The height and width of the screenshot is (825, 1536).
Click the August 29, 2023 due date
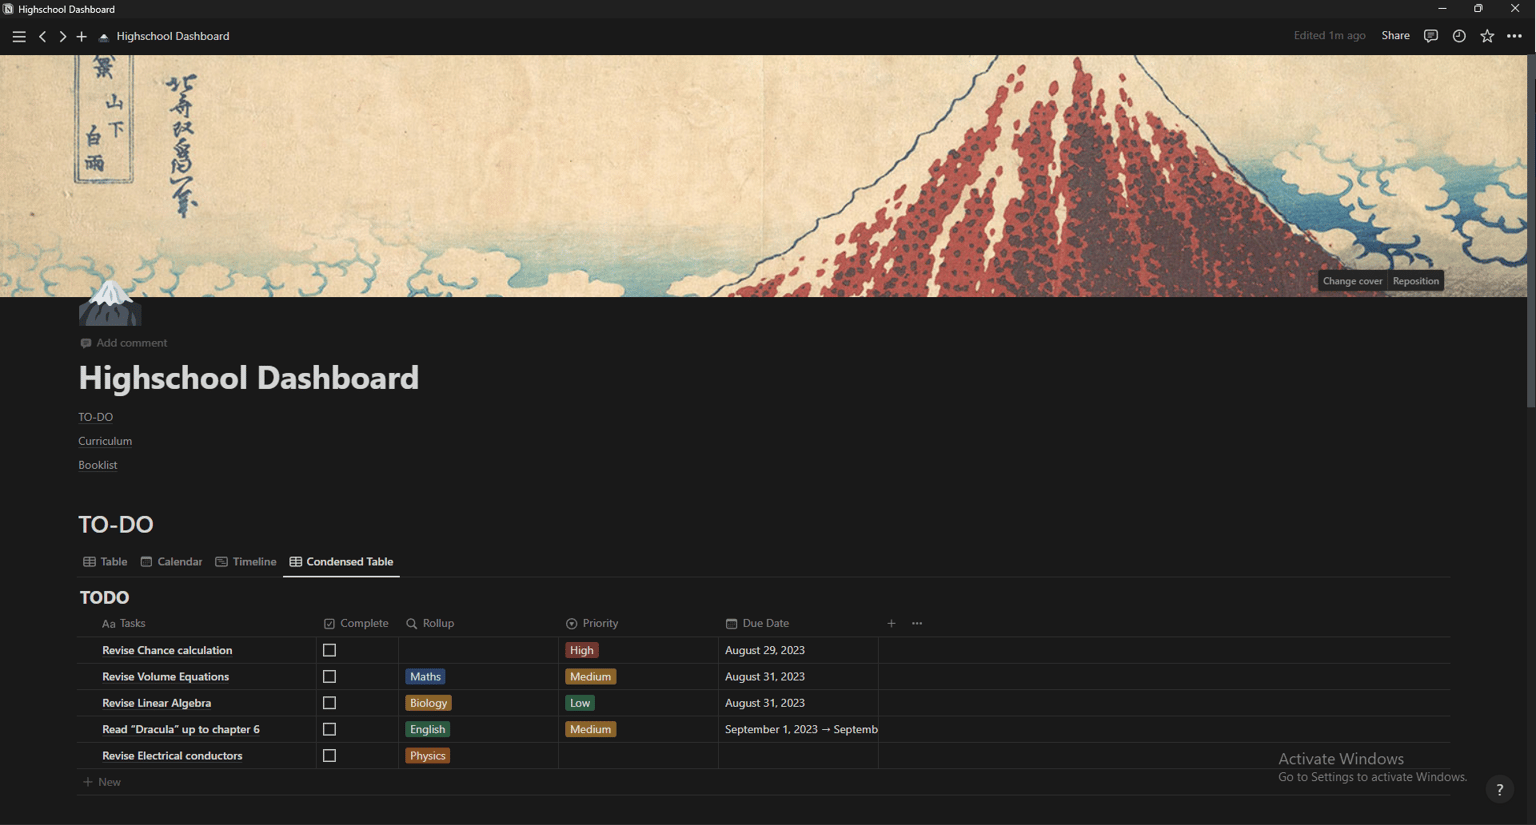[765, 650]
